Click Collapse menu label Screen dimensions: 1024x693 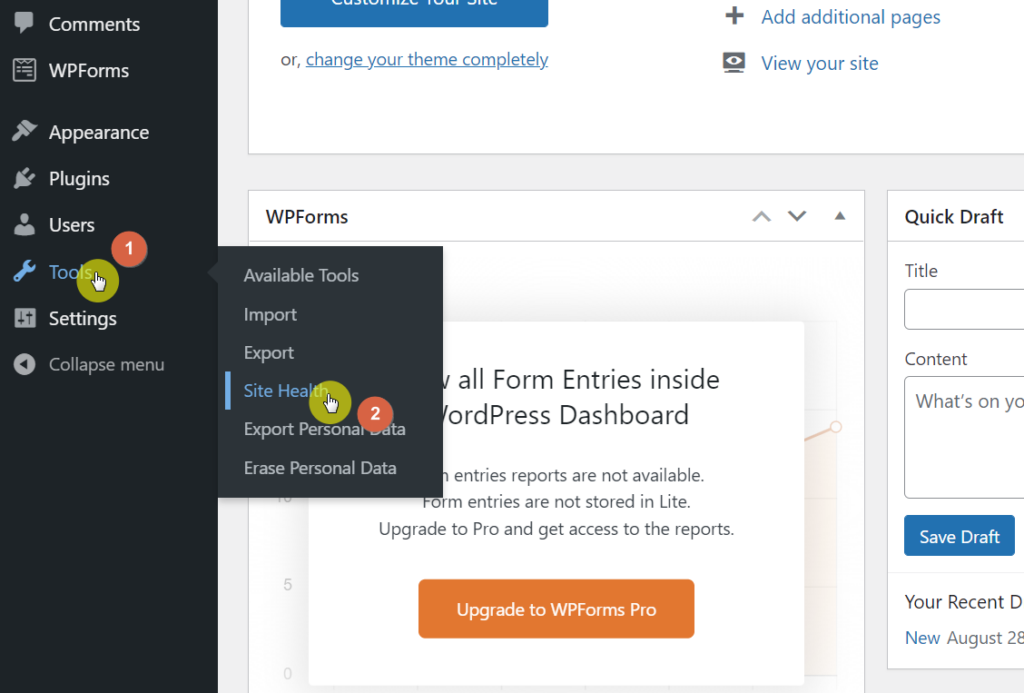(106, 364)
